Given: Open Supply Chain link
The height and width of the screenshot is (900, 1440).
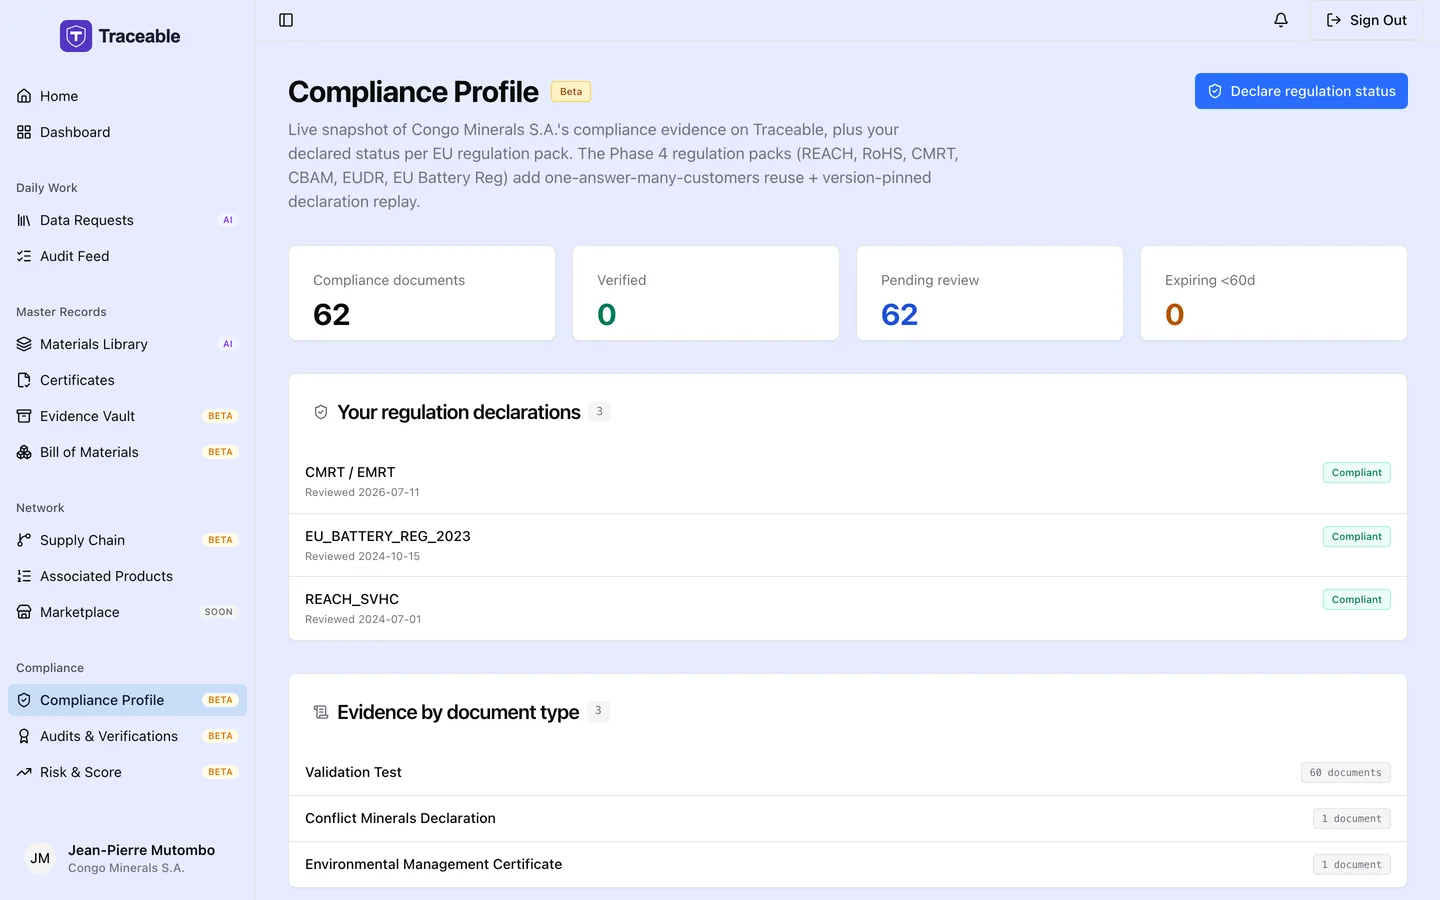Looking at the screenshot, I should [x=127, y=540].
